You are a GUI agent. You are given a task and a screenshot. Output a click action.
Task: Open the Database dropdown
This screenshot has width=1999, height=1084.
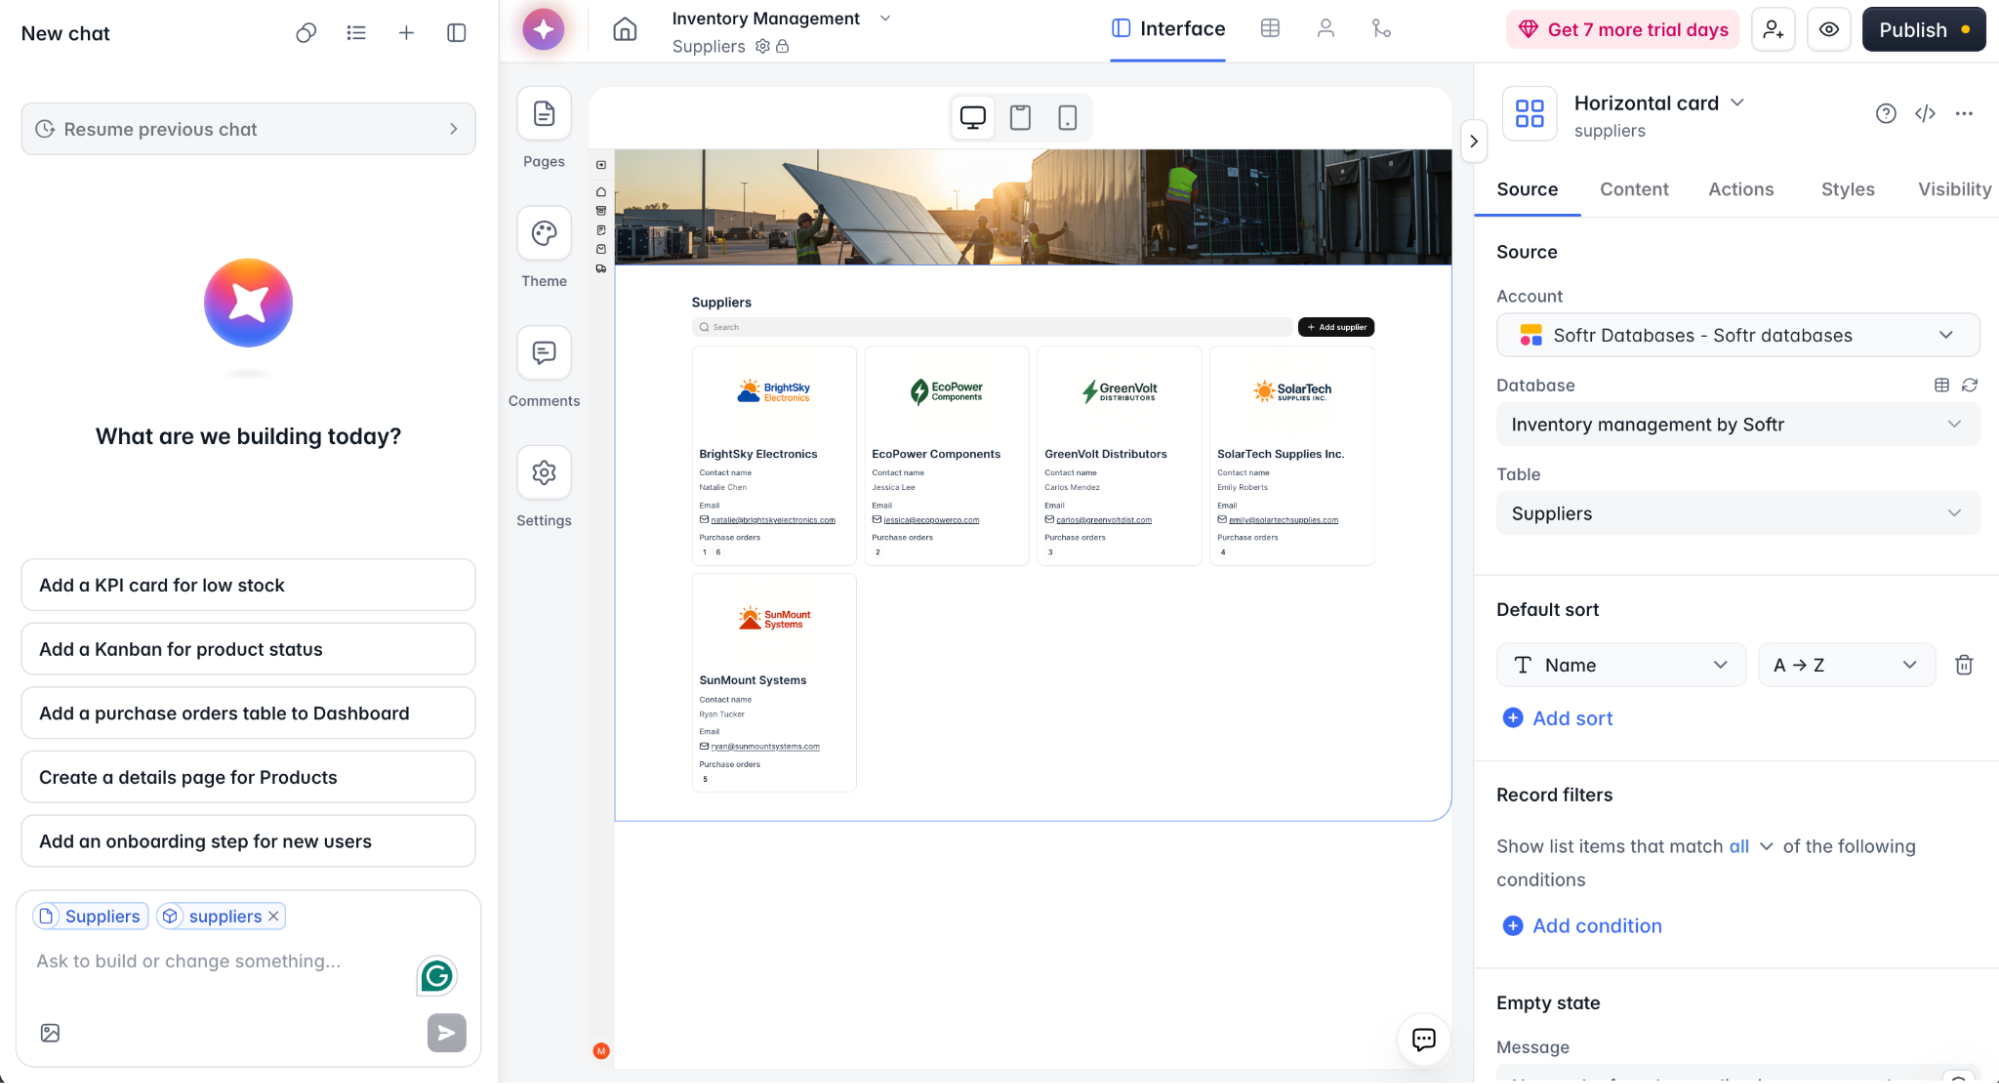pyautogui.click(x=1737, y=424)
